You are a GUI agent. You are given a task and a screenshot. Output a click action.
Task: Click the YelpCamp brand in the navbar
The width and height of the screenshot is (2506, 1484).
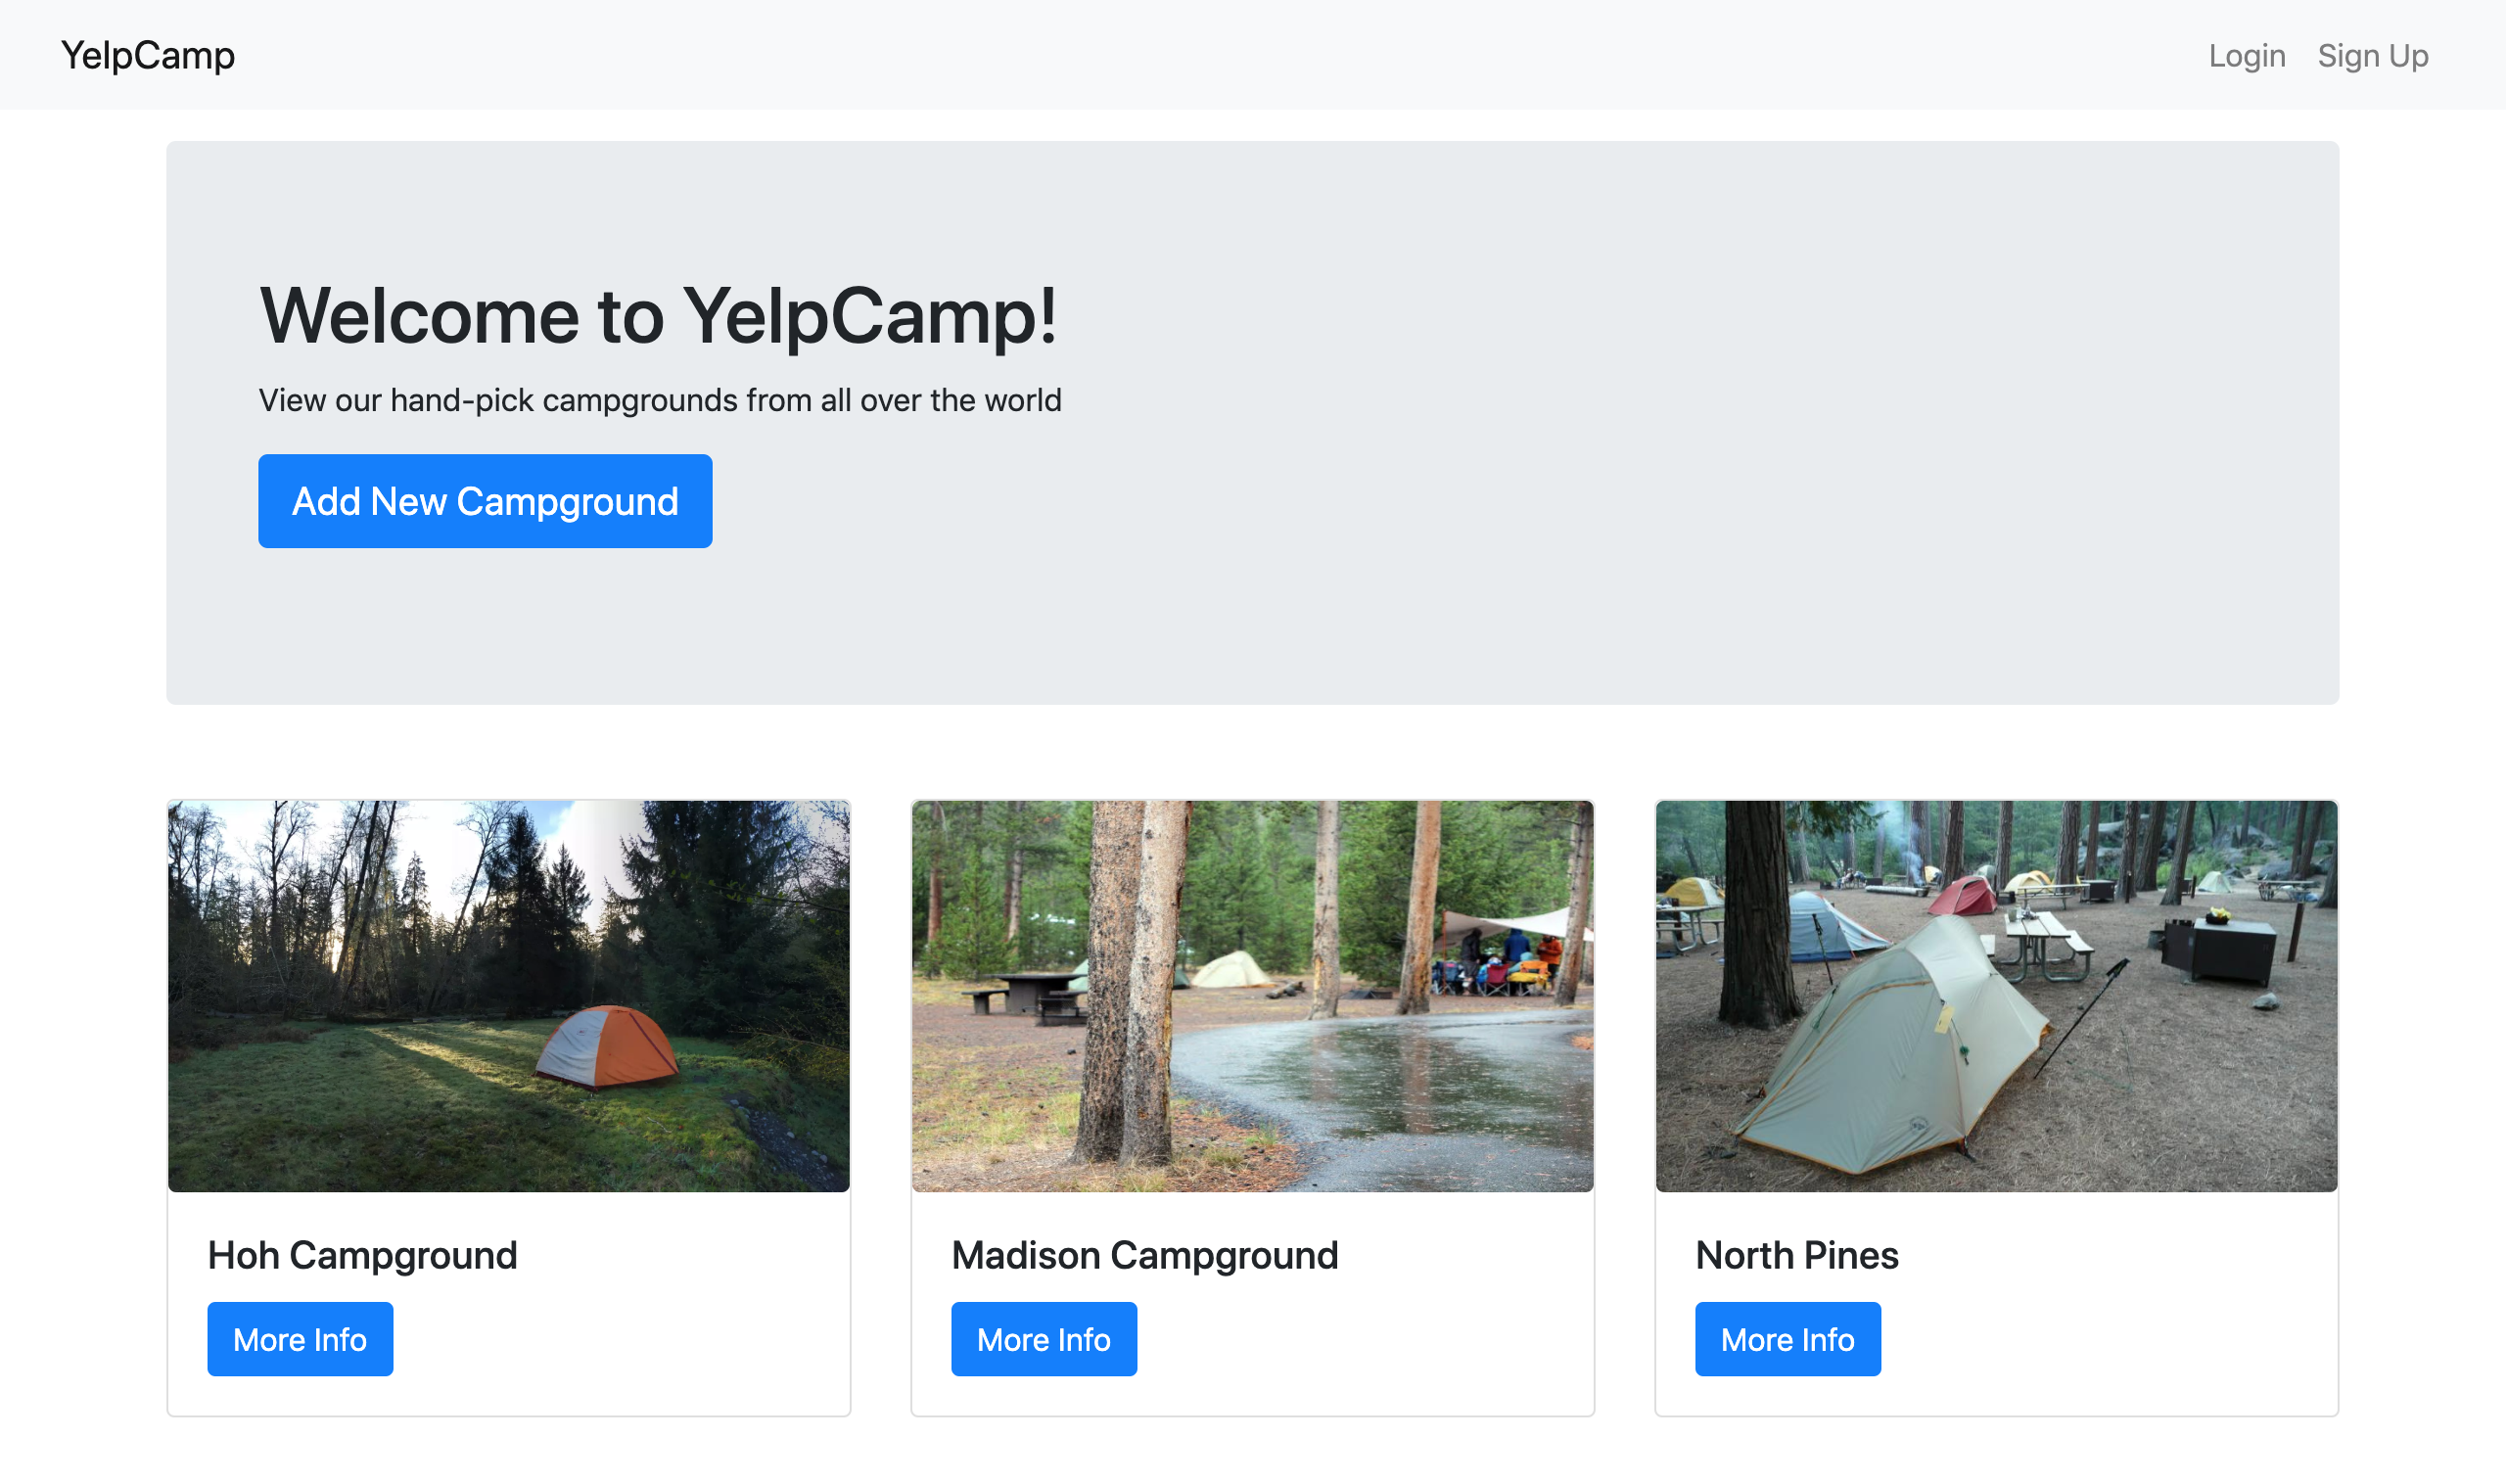[x=148, y=55]
